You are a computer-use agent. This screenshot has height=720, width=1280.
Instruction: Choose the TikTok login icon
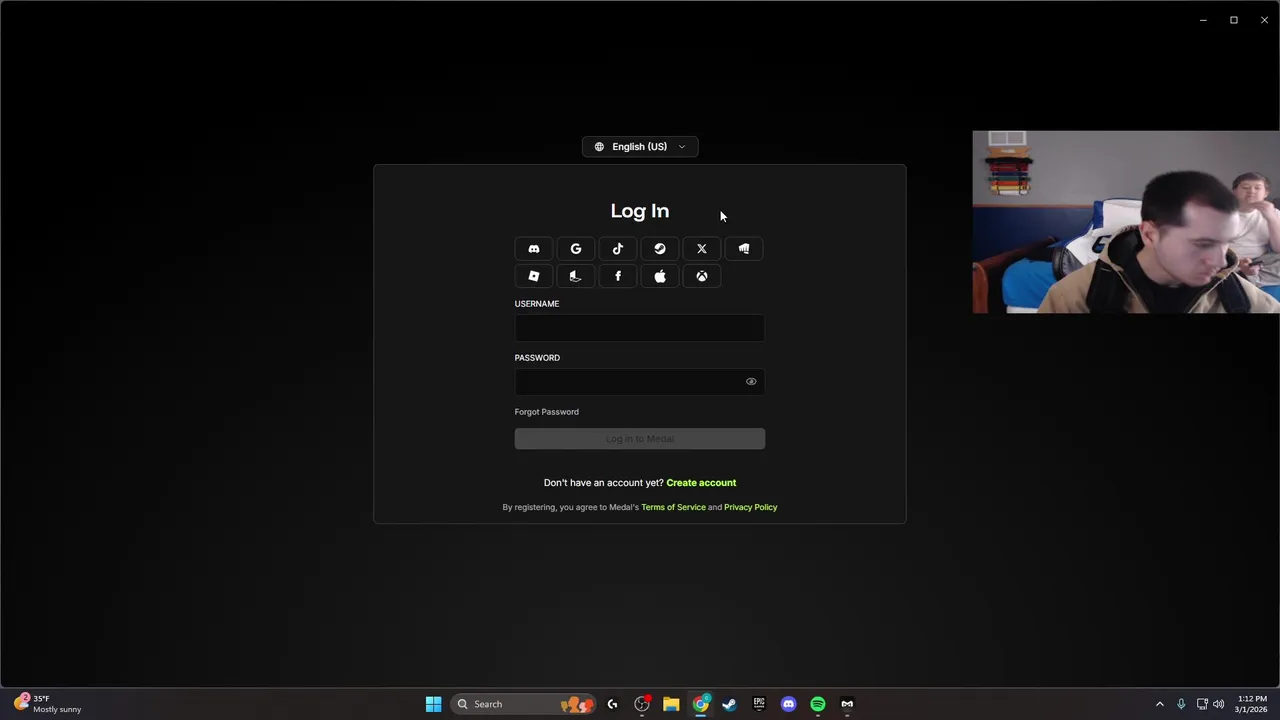[x=618, y=249]
